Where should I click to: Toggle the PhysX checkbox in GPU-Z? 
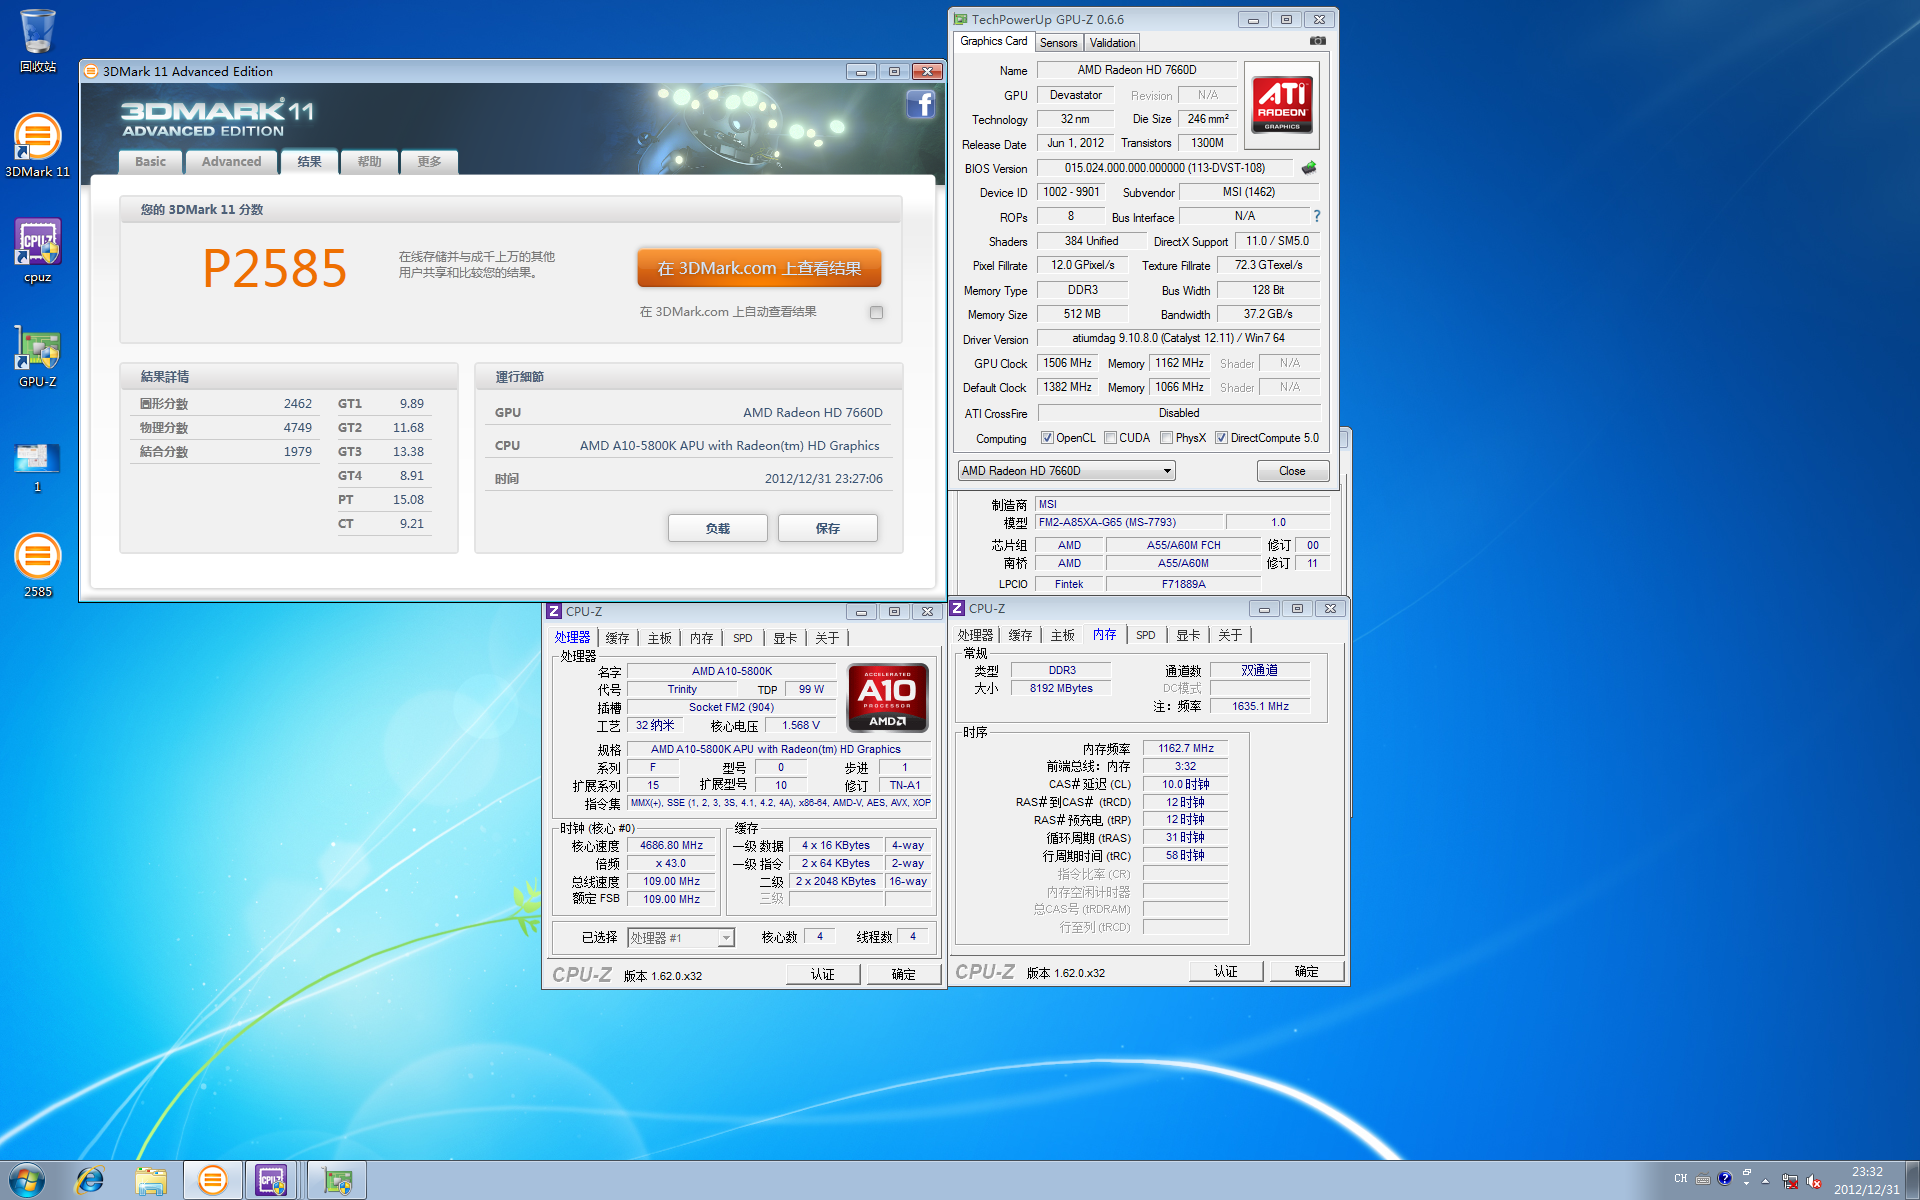pyautogui.click(x=1166, y=438)
